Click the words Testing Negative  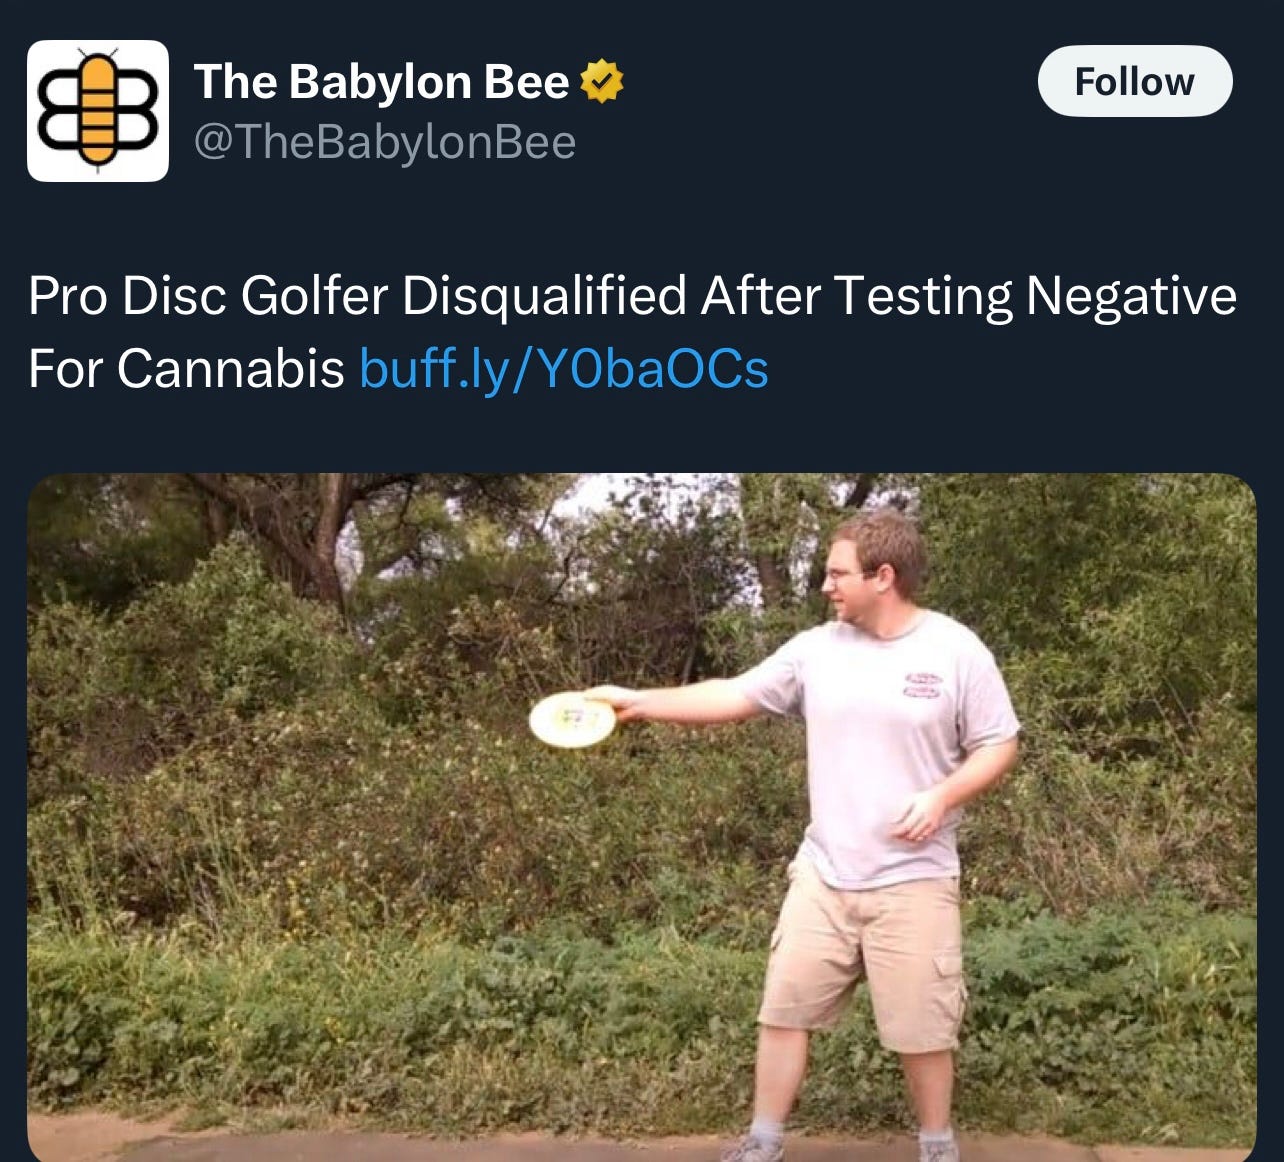click(1035, 296)
